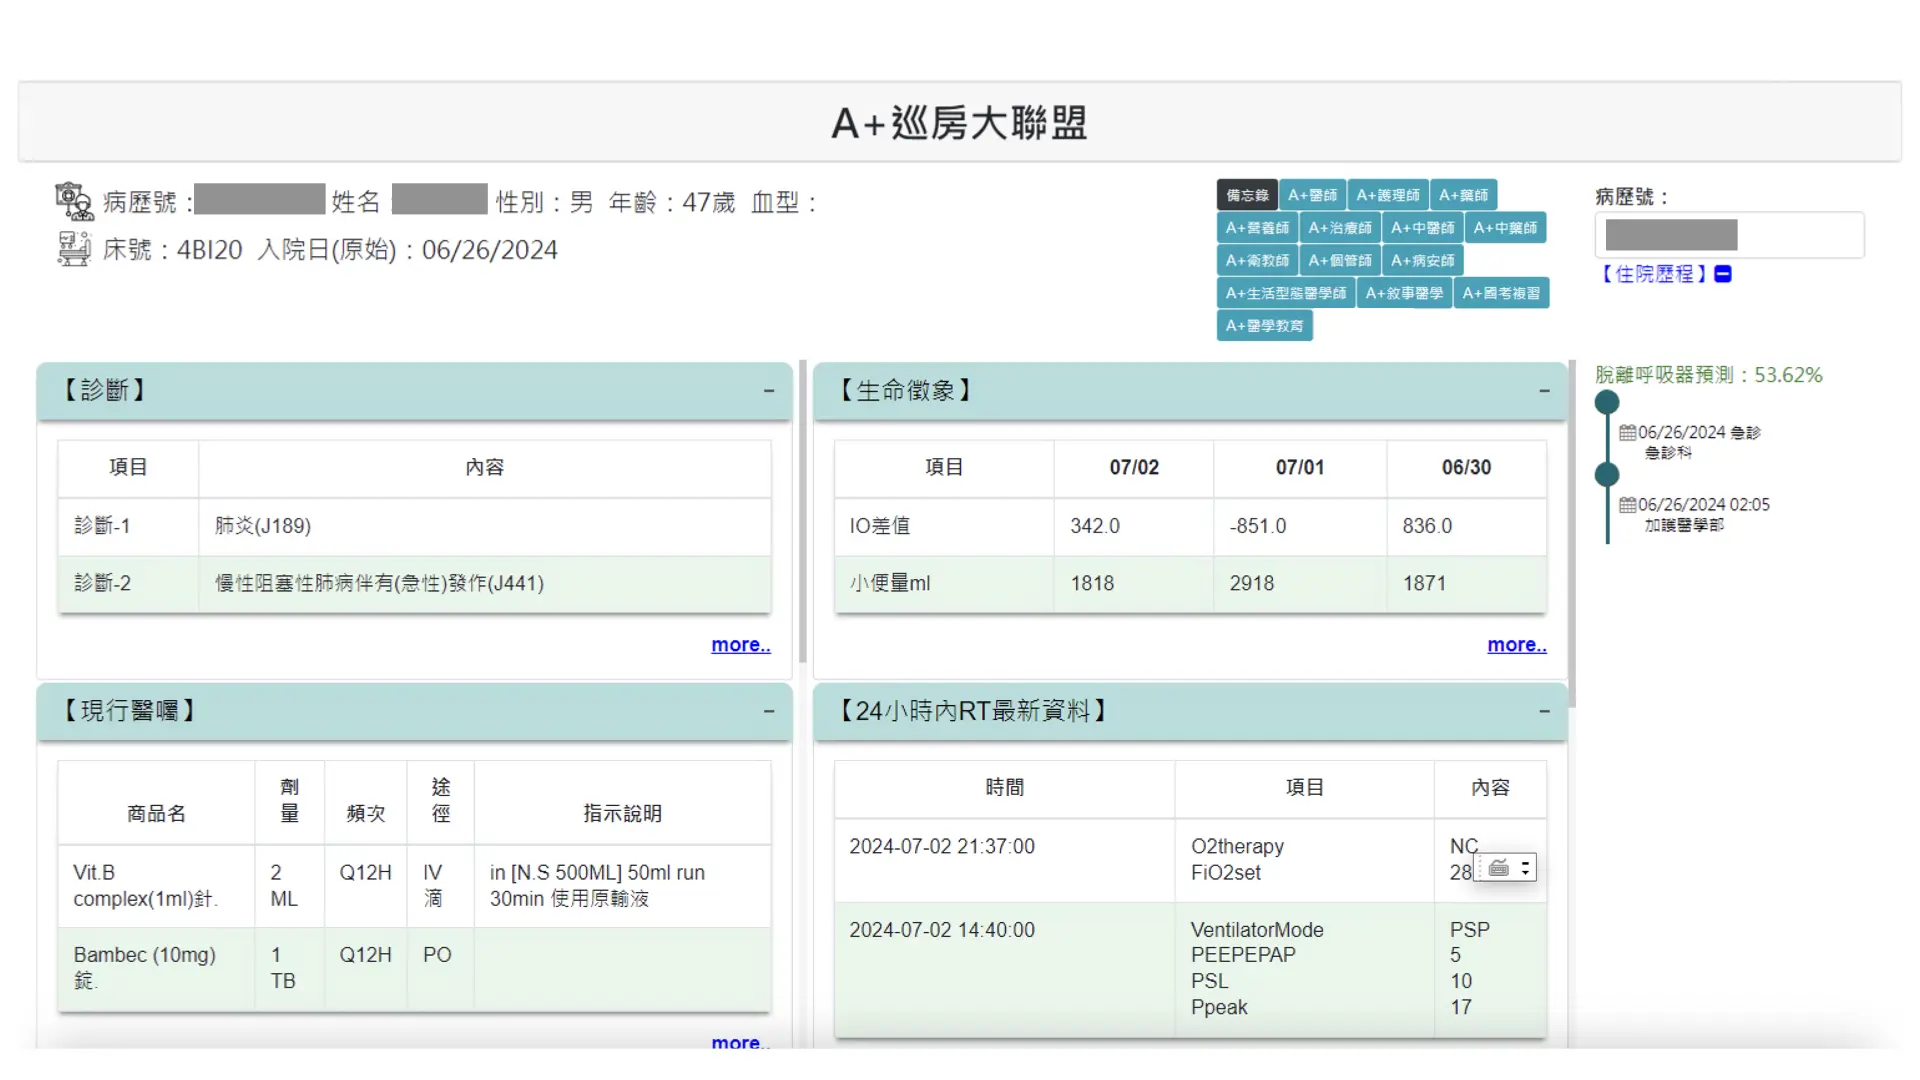
Task: Select the A+中醫師 button
Action: click(1422, 228)
